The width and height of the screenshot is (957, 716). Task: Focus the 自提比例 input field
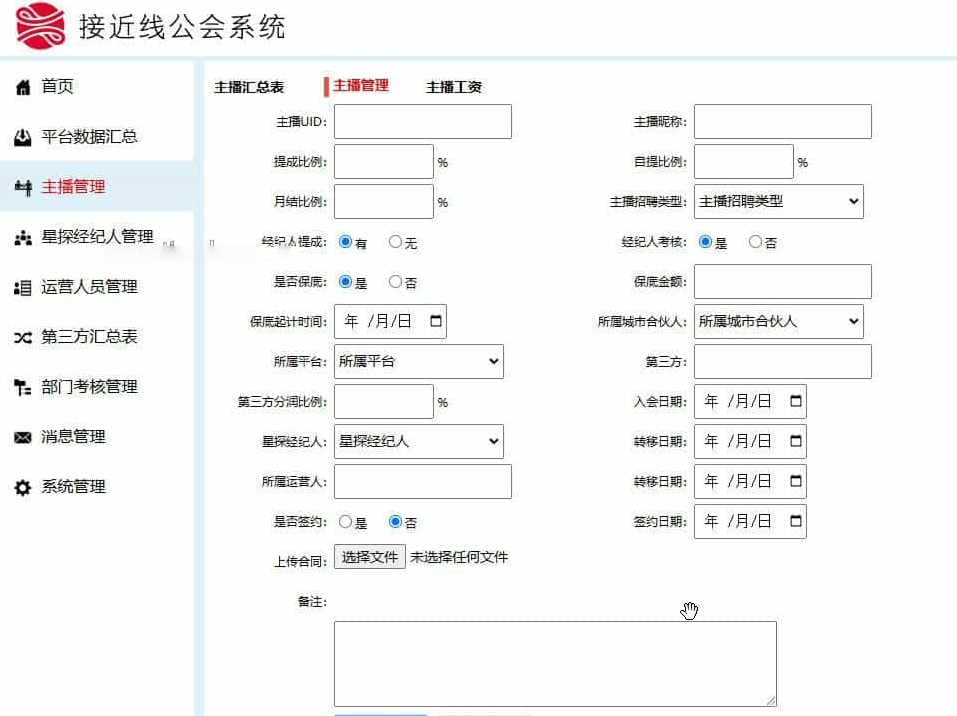(x=744, y=161)
